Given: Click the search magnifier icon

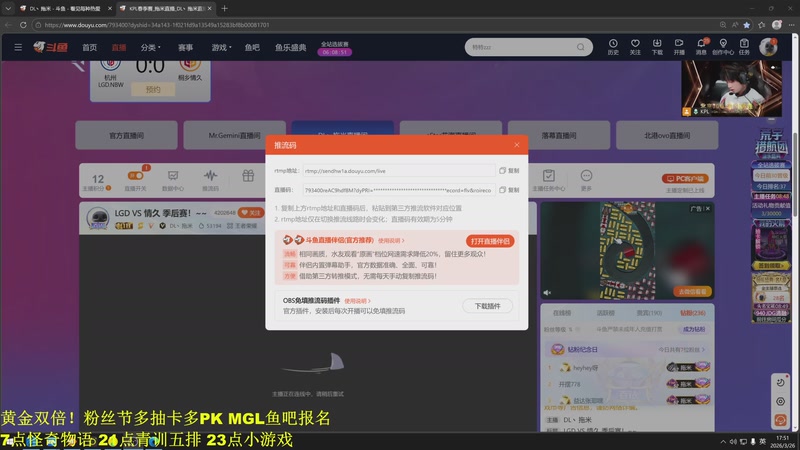Looking at the screenshot, I should coord(581,47).
